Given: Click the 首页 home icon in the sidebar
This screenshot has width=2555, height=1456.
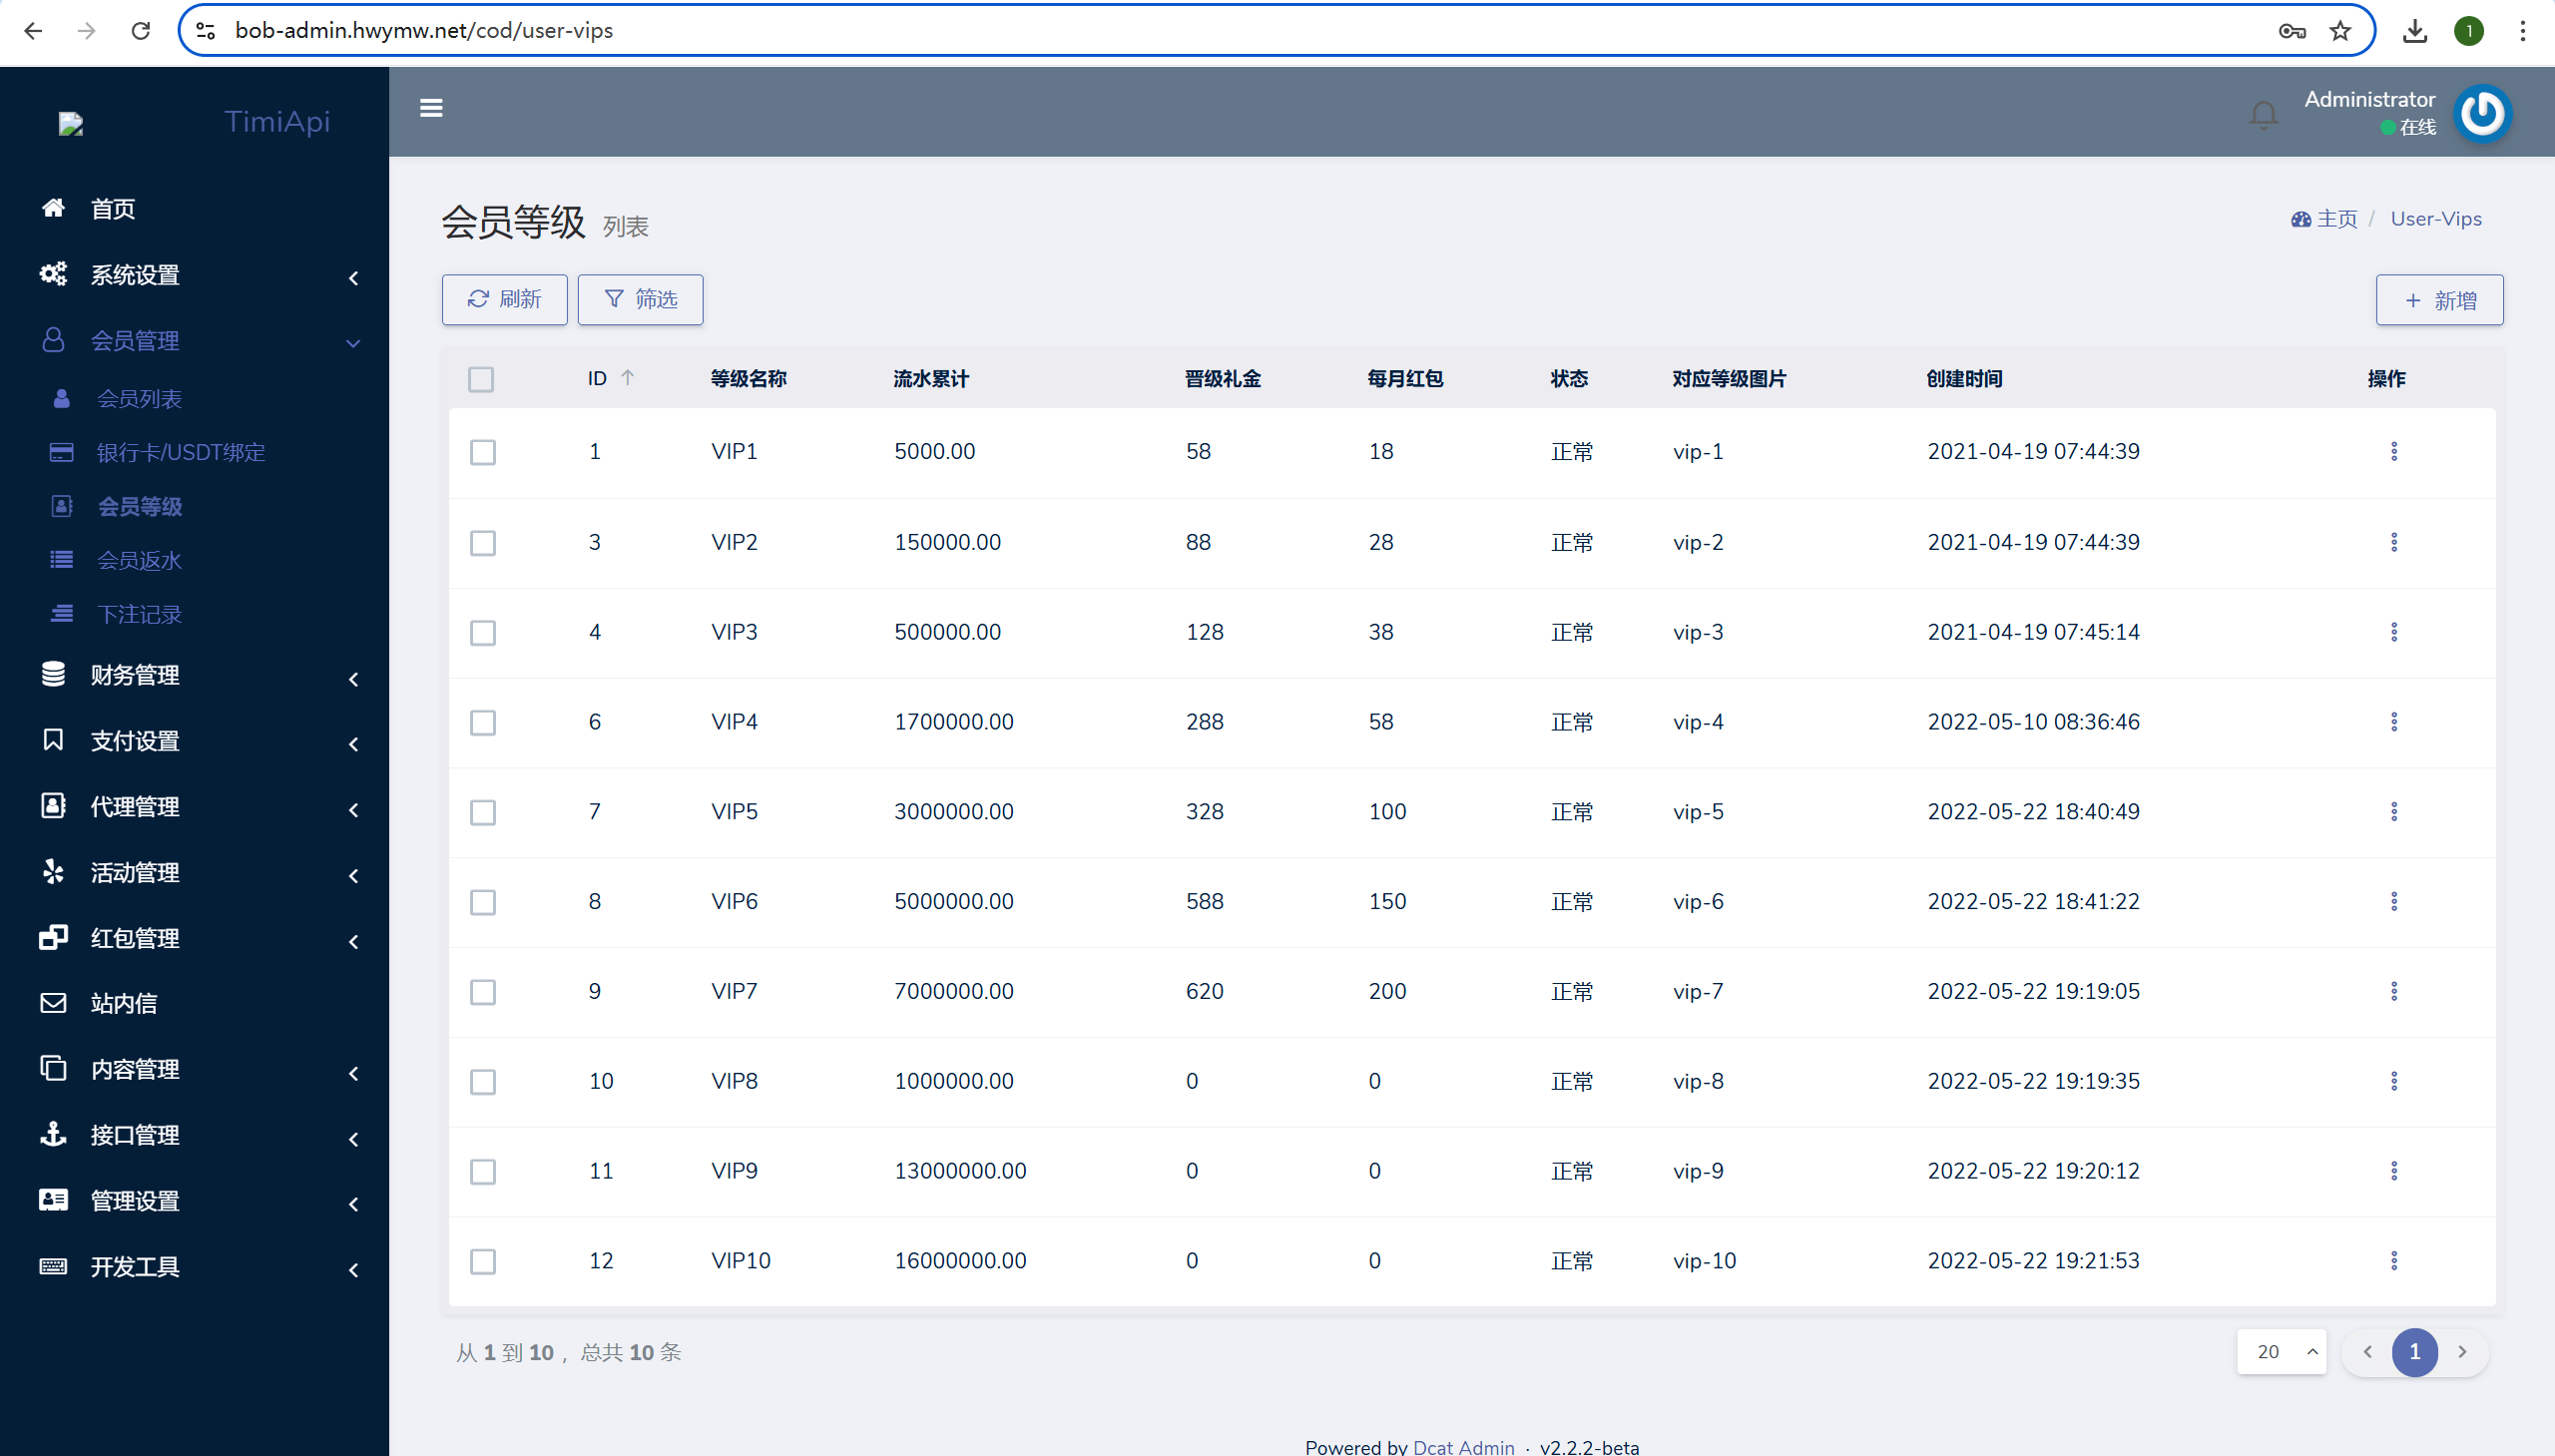Looking at the screenshot, I should (x=54, y=208).
